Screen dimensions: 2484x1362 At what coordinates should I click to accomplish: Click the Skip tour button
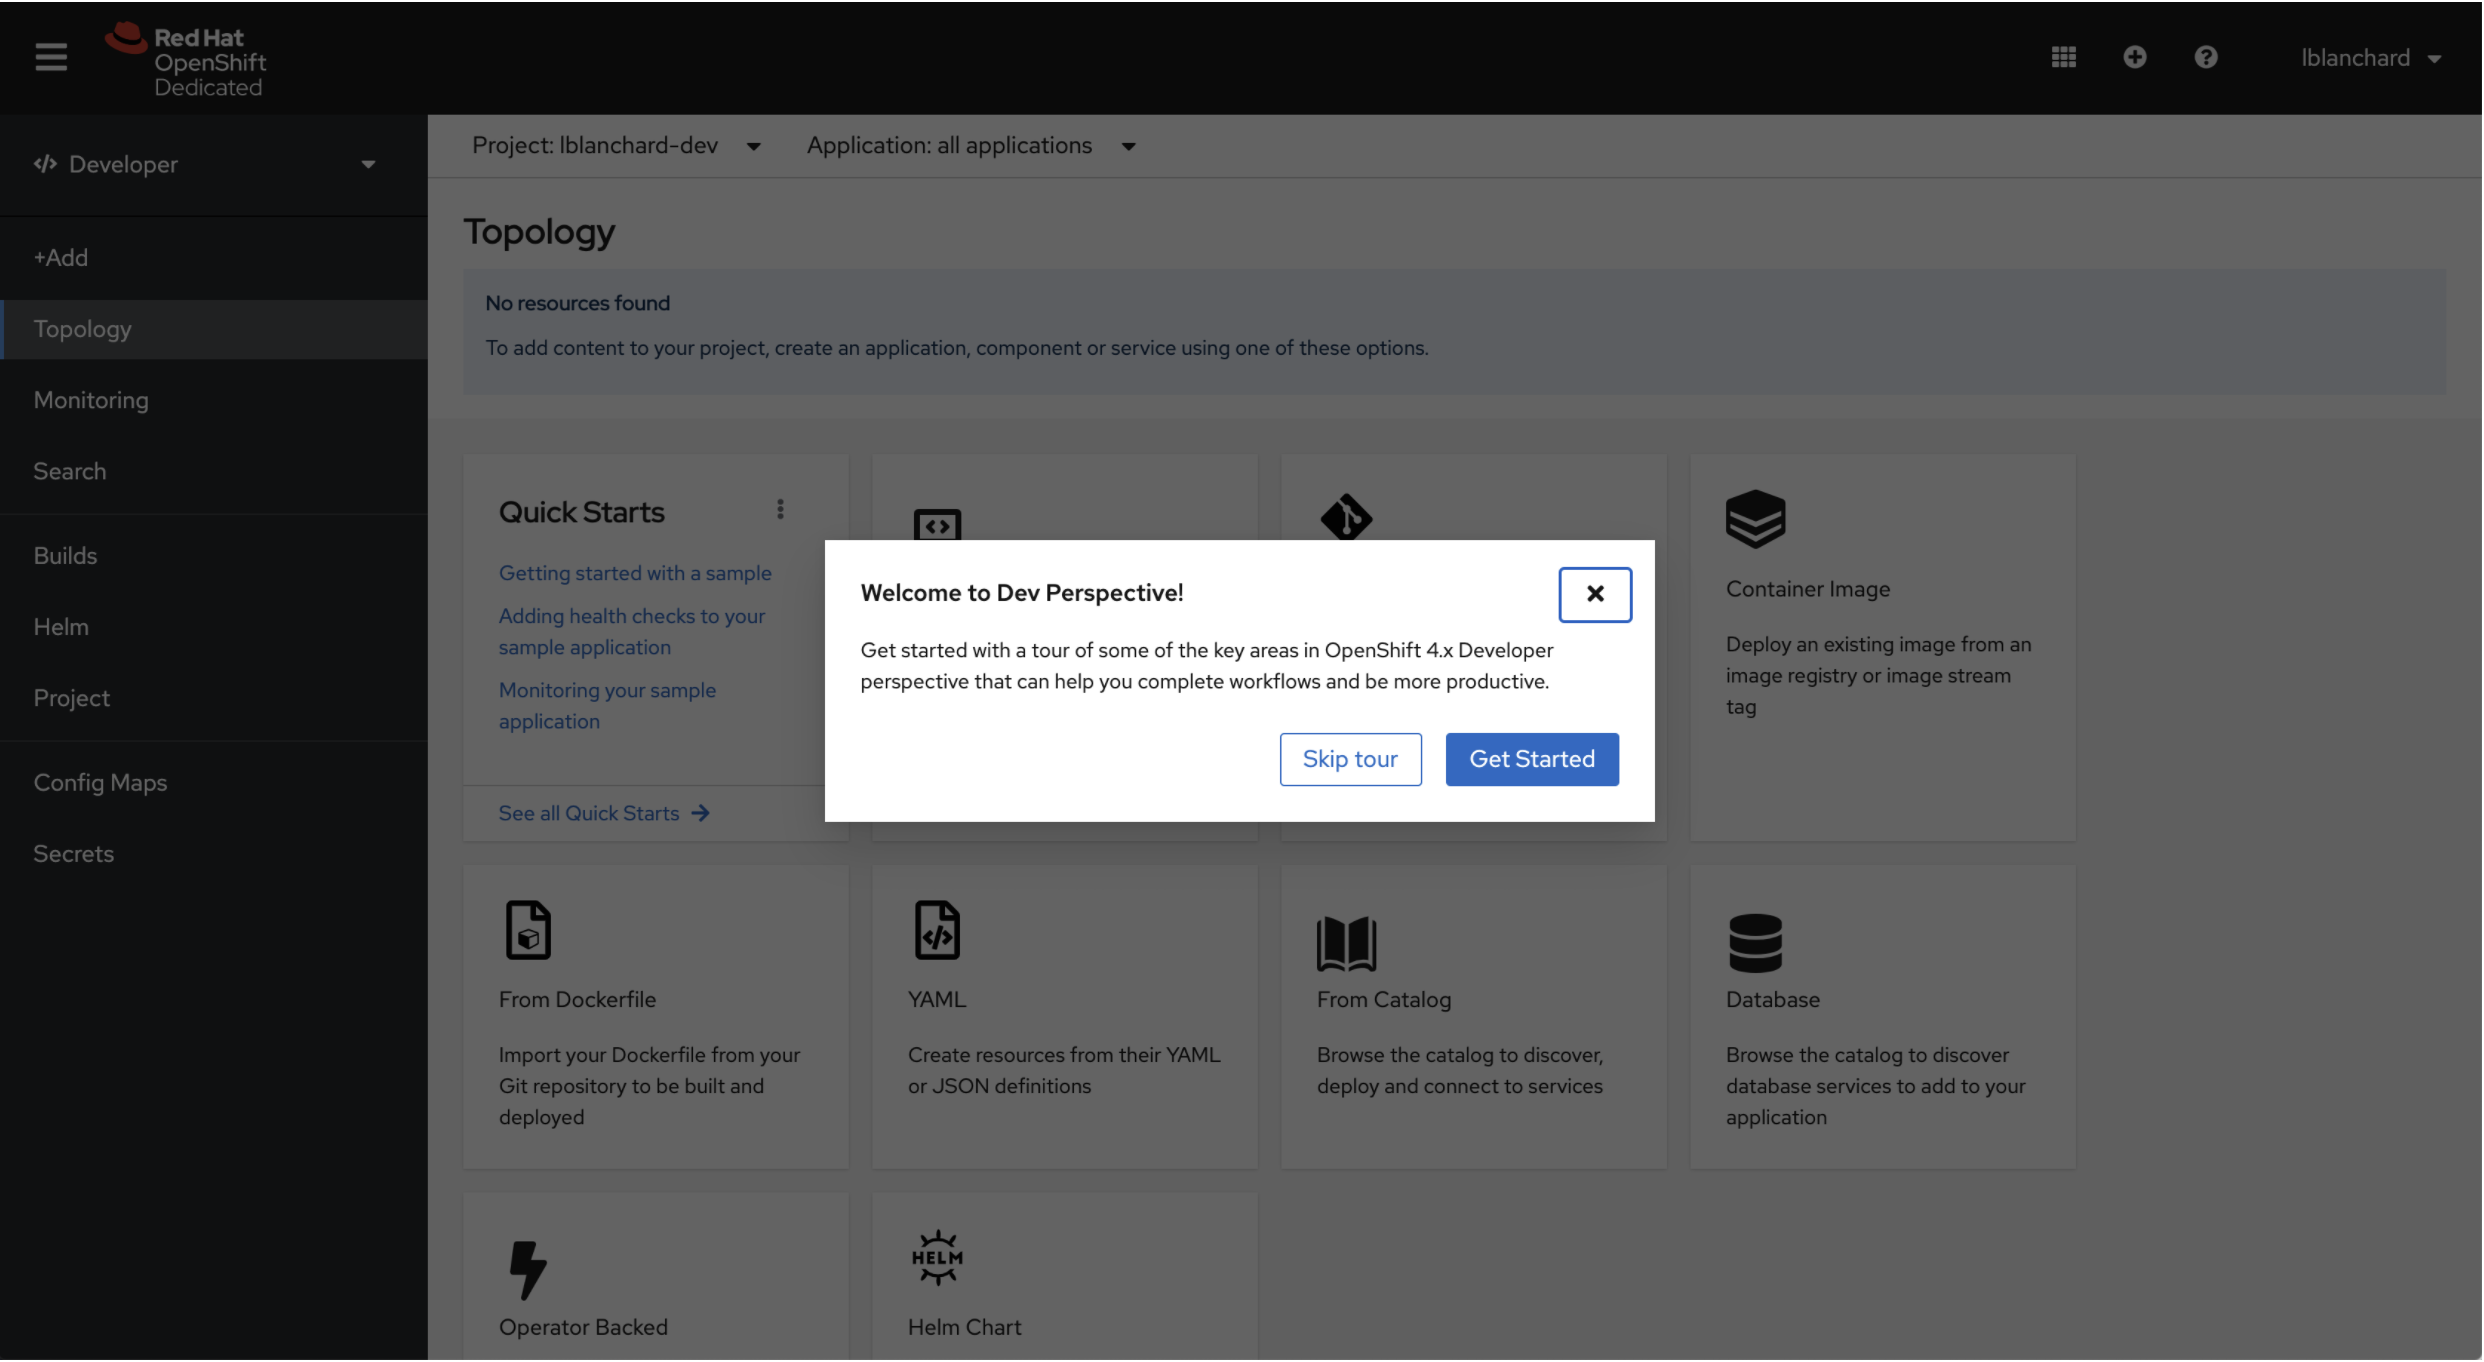(x=1350, y=759)
